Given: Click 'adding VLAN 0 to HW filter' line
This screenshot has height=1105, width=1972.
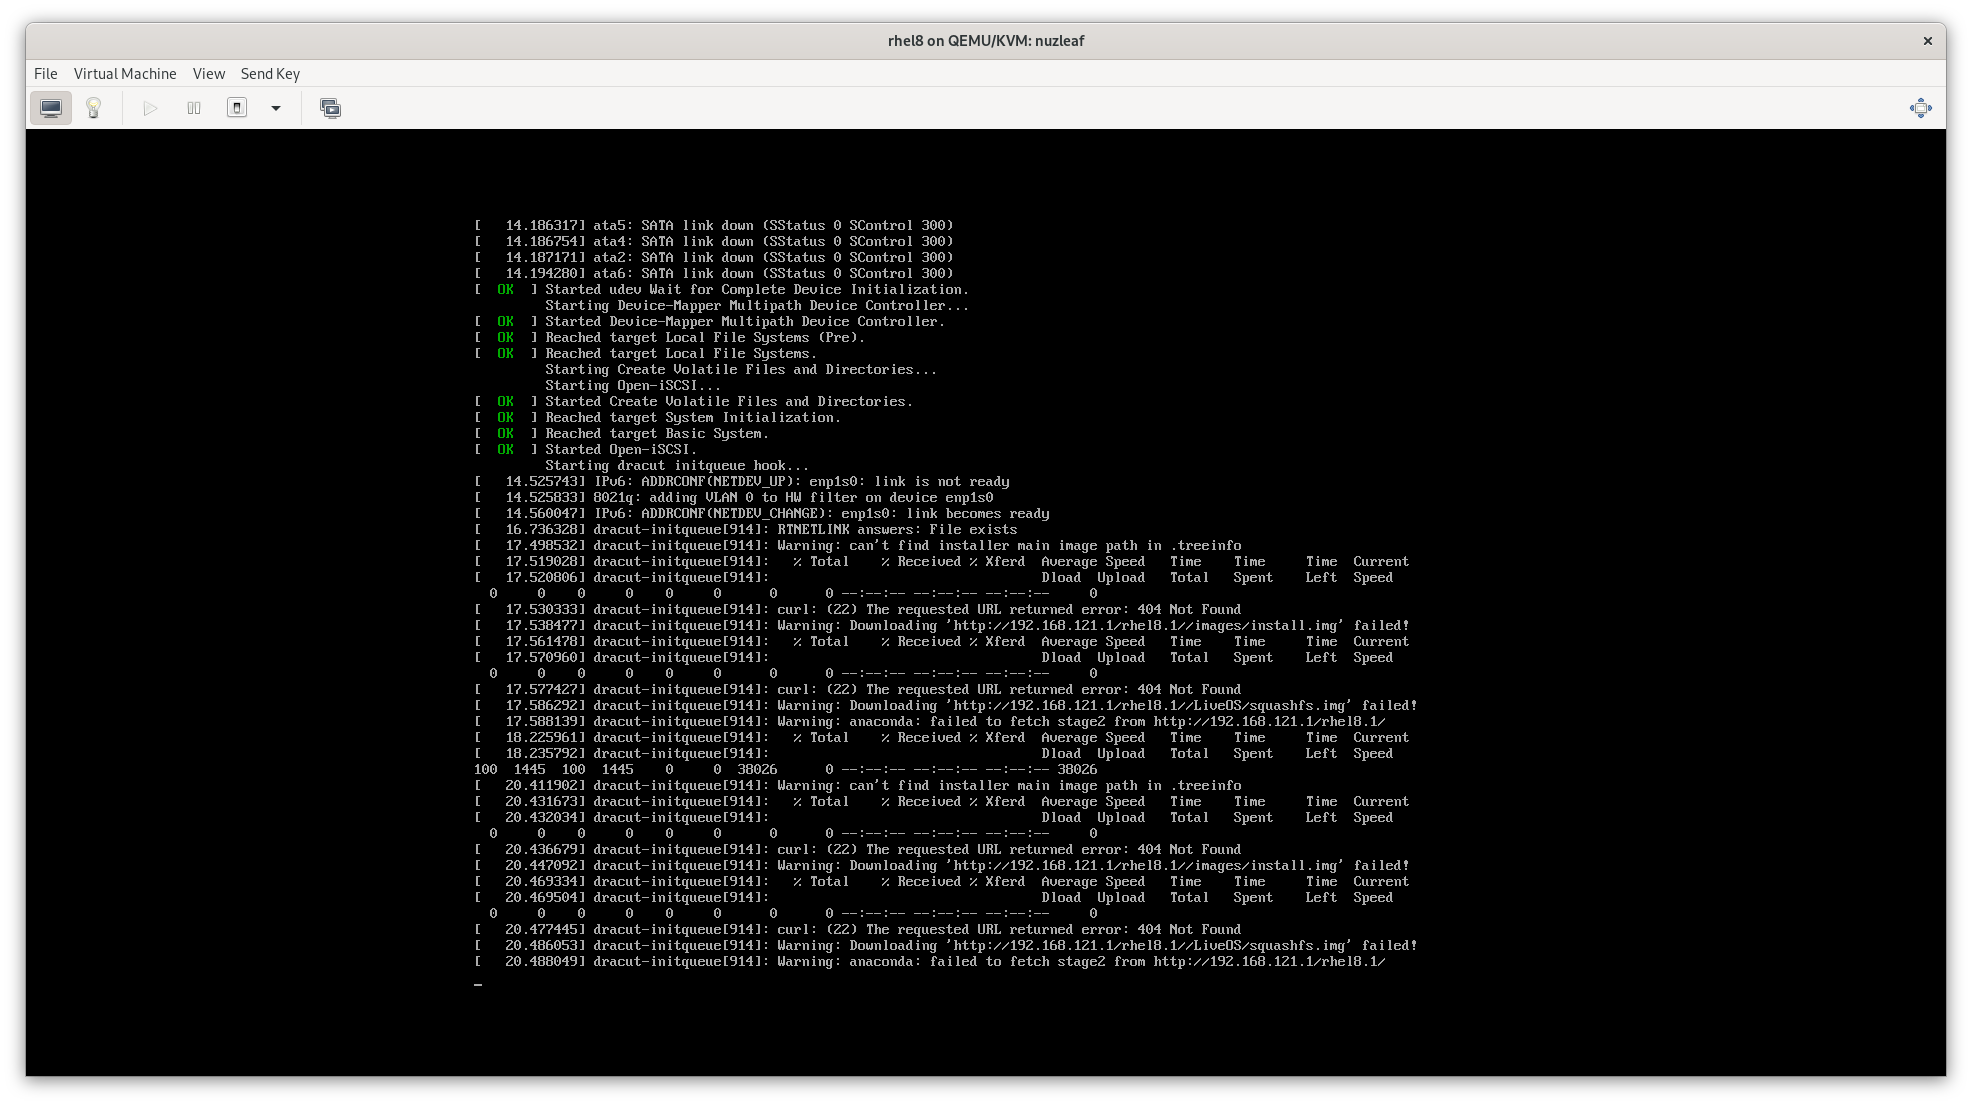Looking at the screenshot, I should 734,498.
